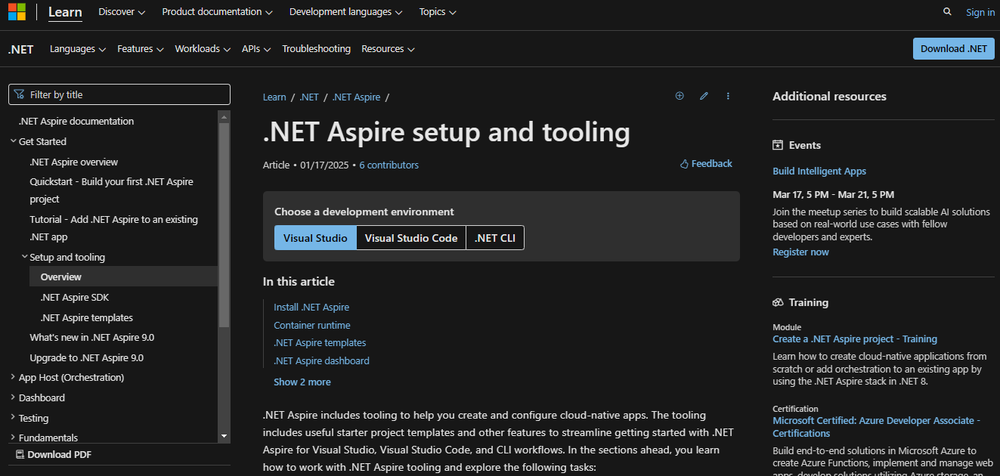Click the .NET brand link

coord(20,49)
